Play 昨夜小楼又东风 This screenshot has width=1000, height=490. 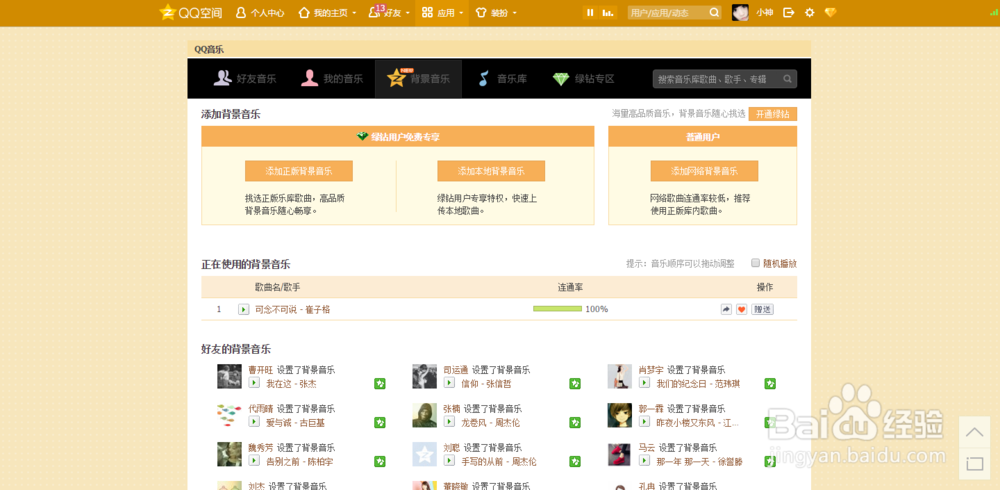coord(644,422)
